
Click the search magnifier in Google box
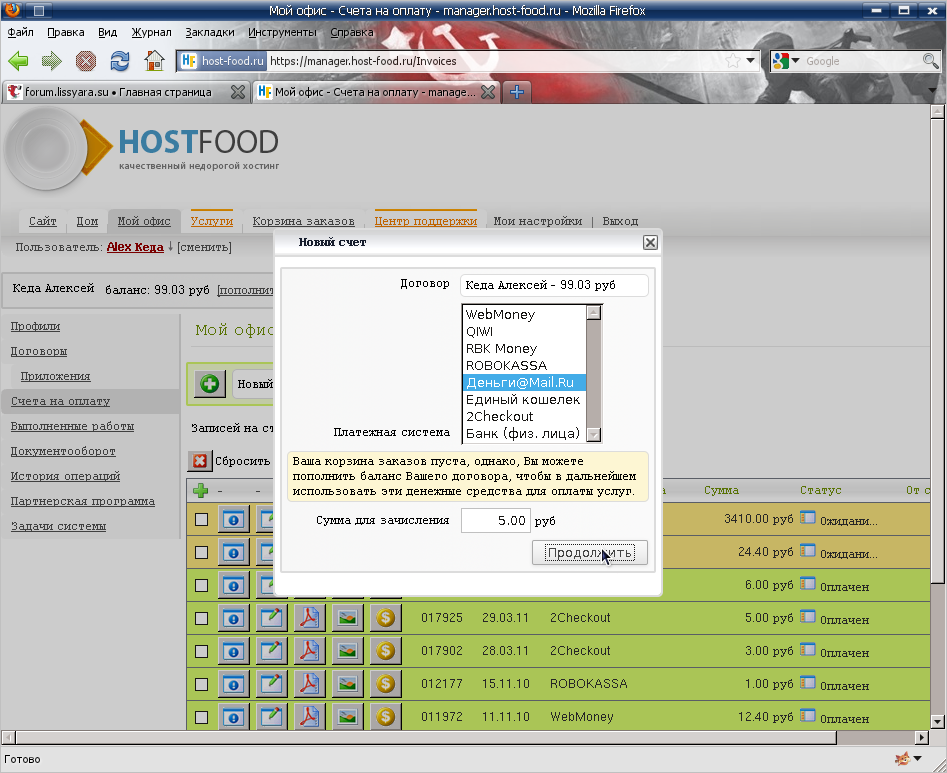[x=931, y=60]
